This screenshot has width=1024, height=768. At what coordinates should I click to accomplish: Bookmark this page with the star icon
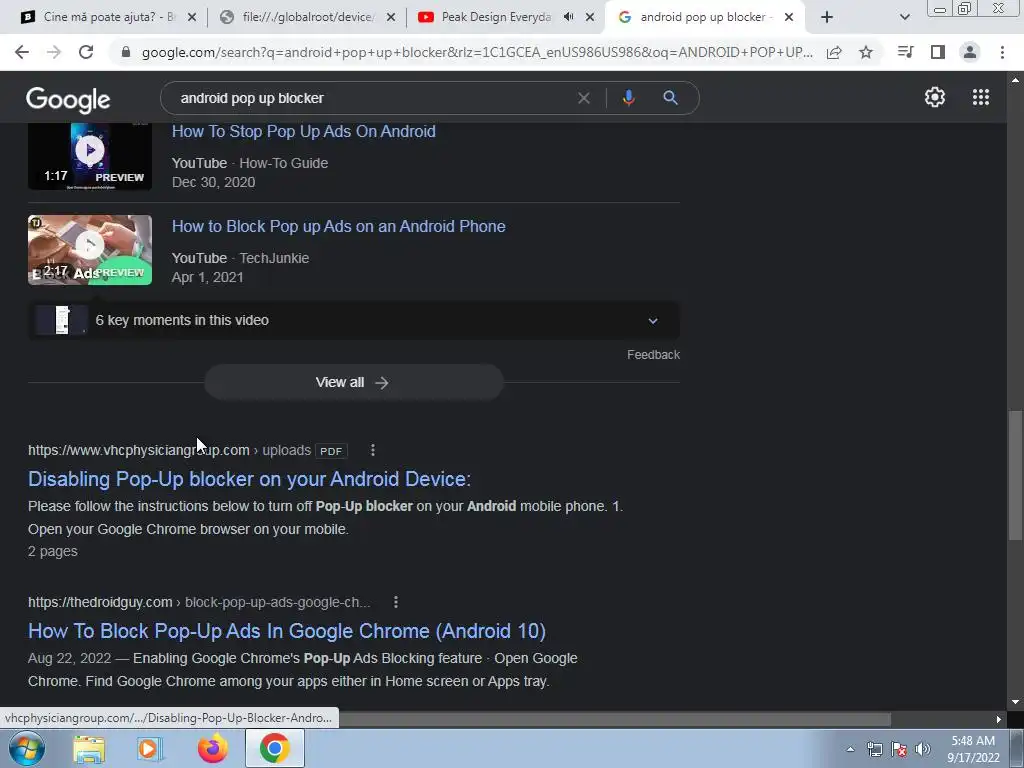coord(866,52)
